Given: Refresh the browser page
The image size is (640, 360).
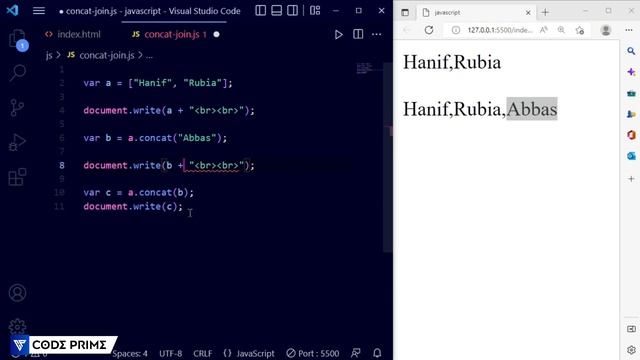Looking at the screenshot, I should [429, 30].
